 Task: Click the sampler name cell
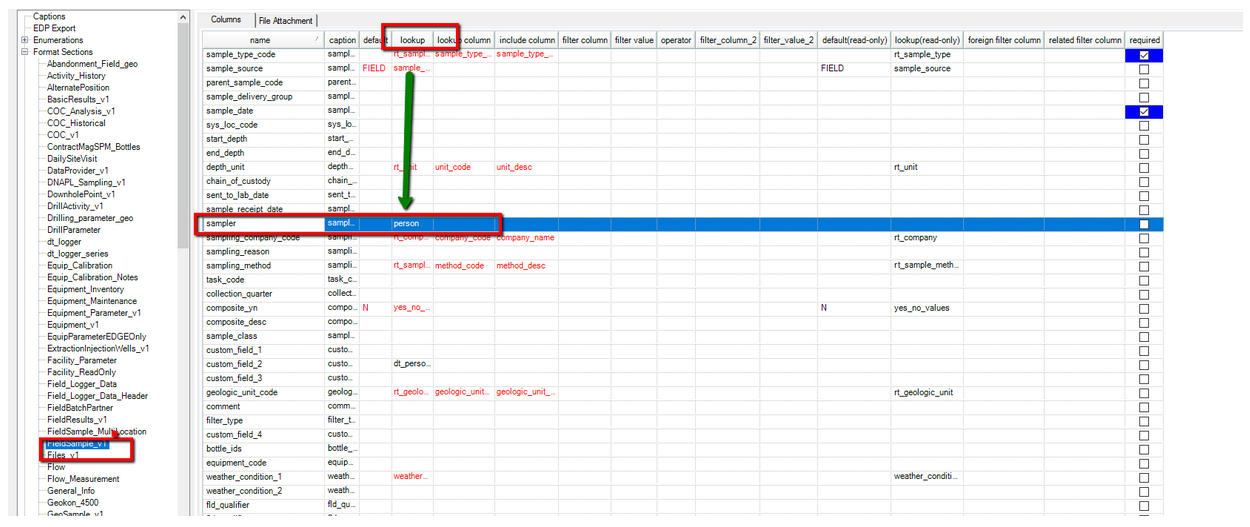point(263,224)
